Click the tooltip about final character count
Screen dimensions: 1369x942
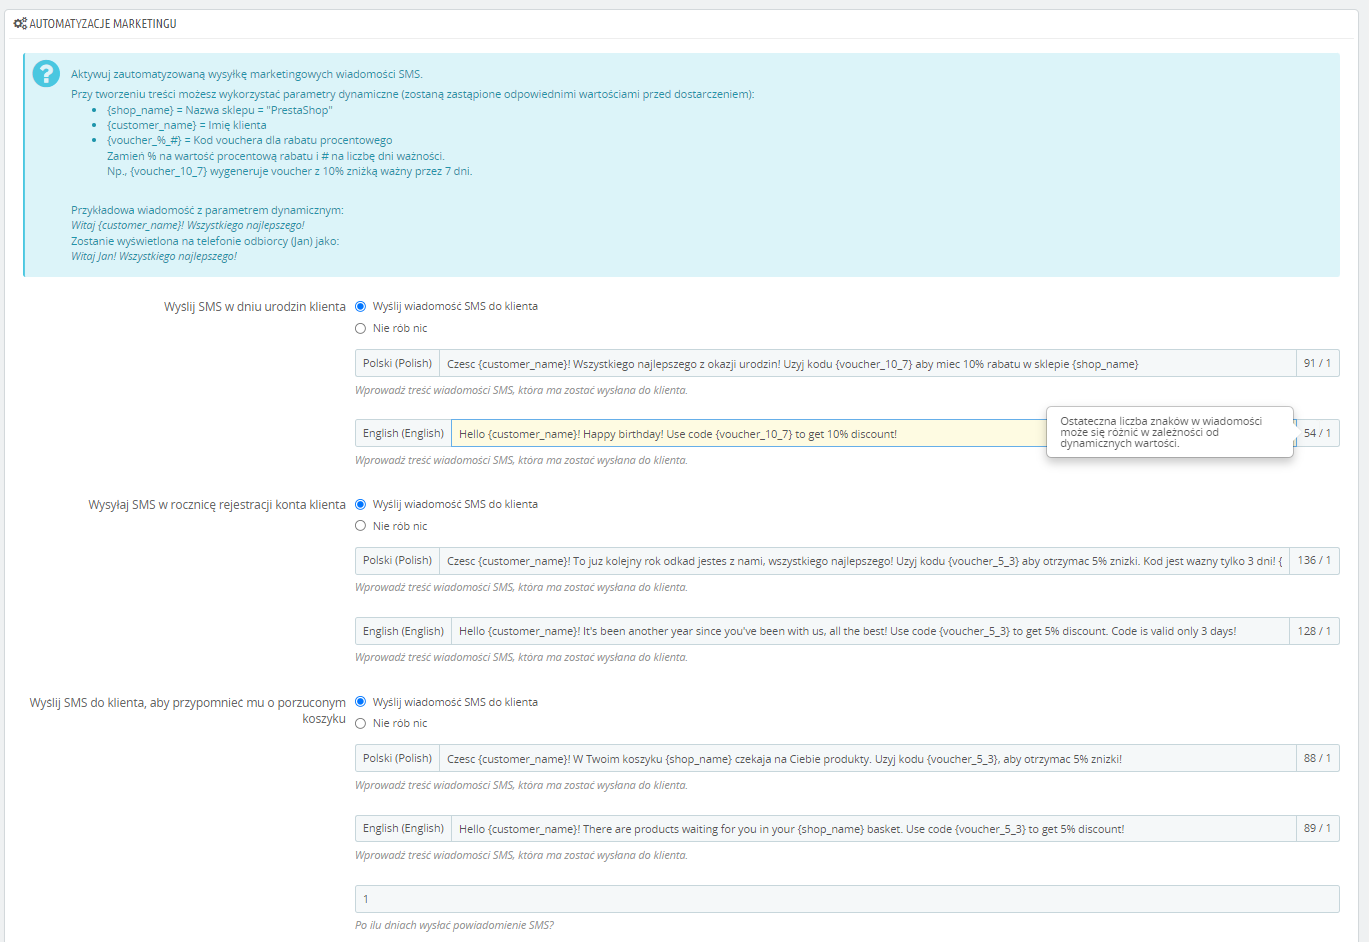tap(1170, 432)
